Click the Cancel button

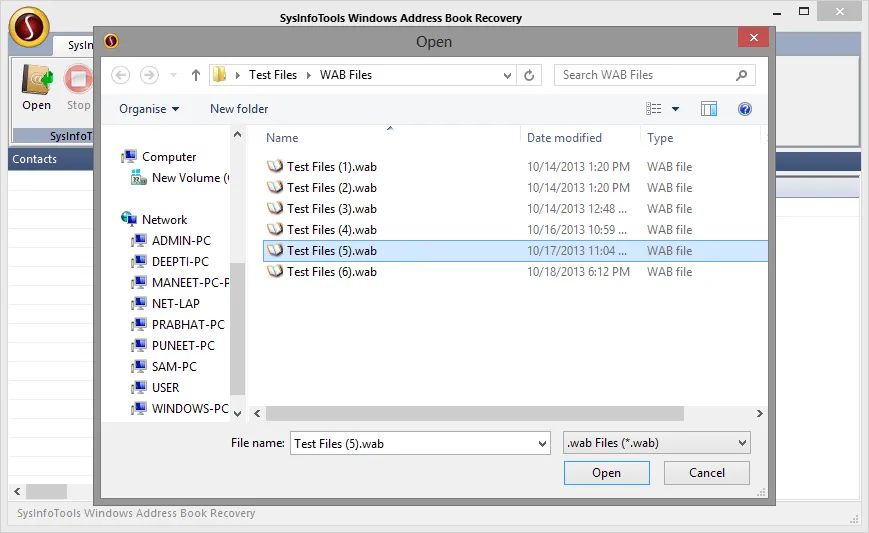click(707, 473)
